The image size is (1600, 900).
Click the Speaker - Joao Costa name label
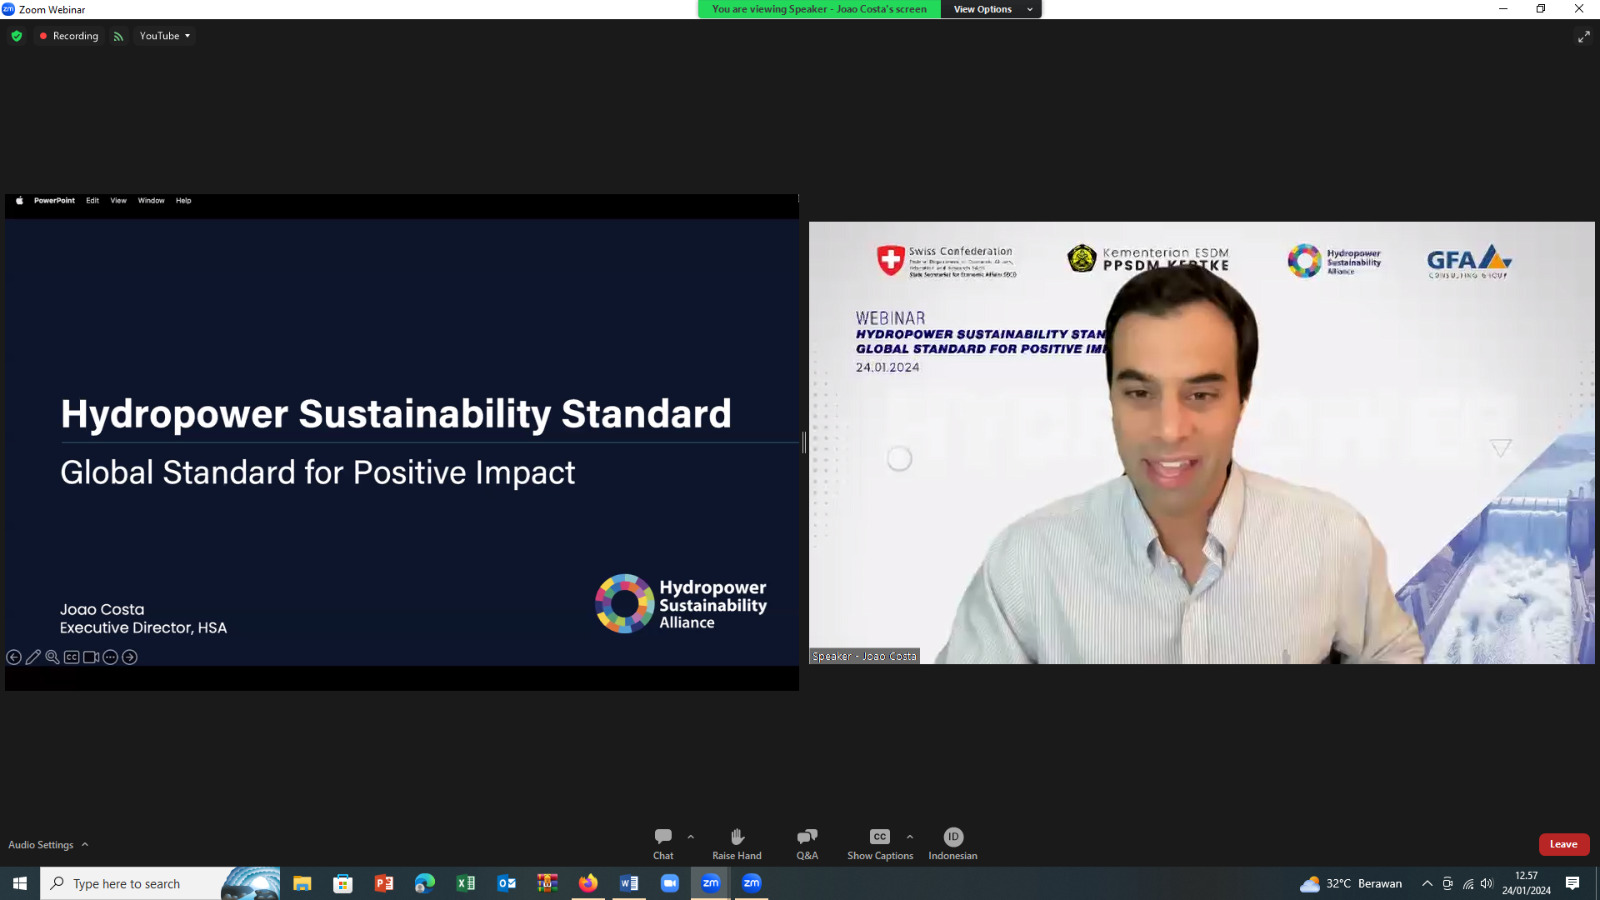864,656
